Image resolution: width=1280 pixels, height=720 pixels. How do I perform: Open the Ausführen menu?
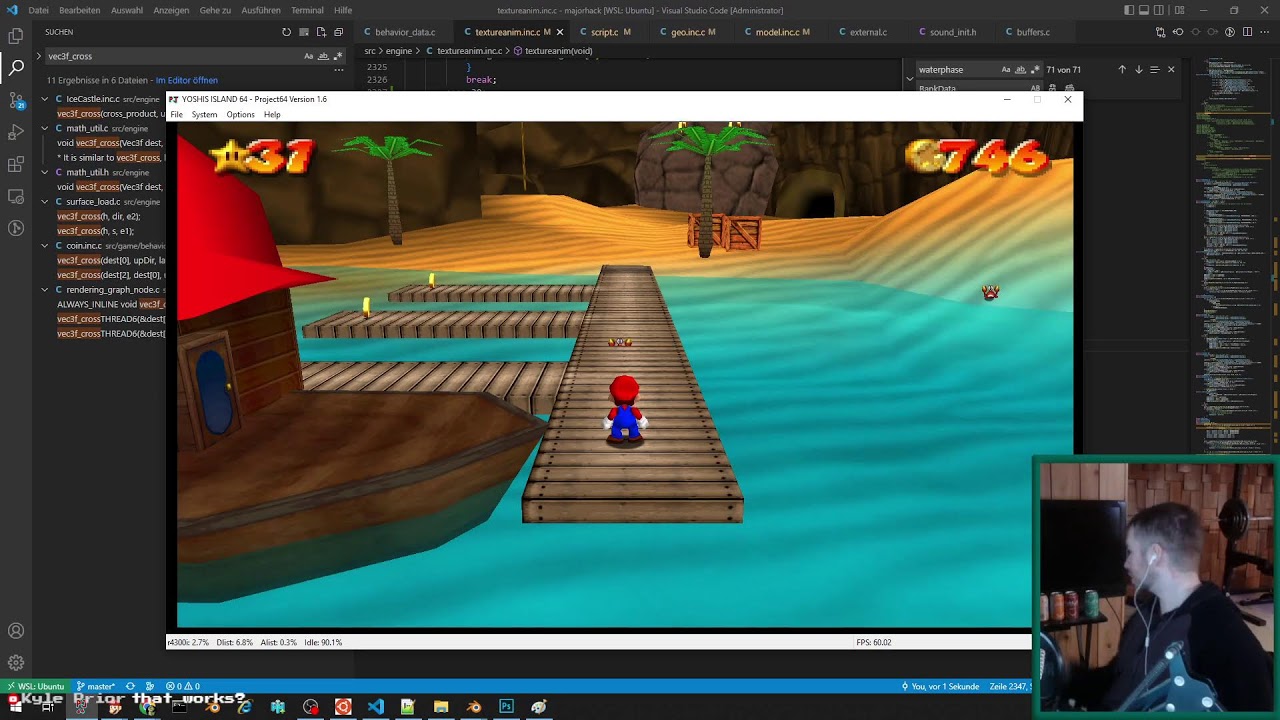261,10
